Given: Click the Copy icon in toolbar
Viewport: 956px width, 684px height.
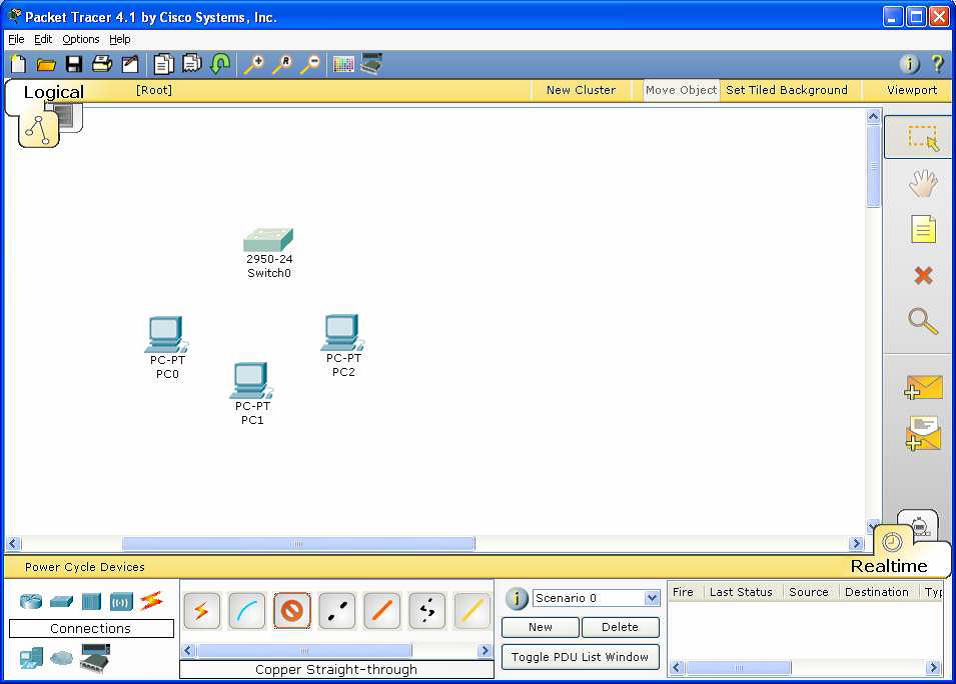Looking at the screenshot, I should click(163, 64).
